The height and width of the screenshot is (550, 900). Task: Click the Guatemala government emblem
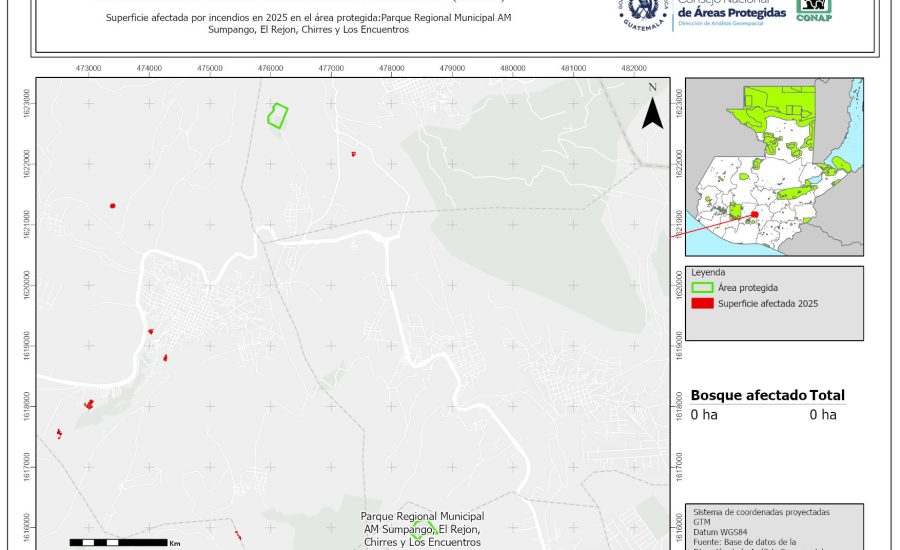click(x=642, y=12)
